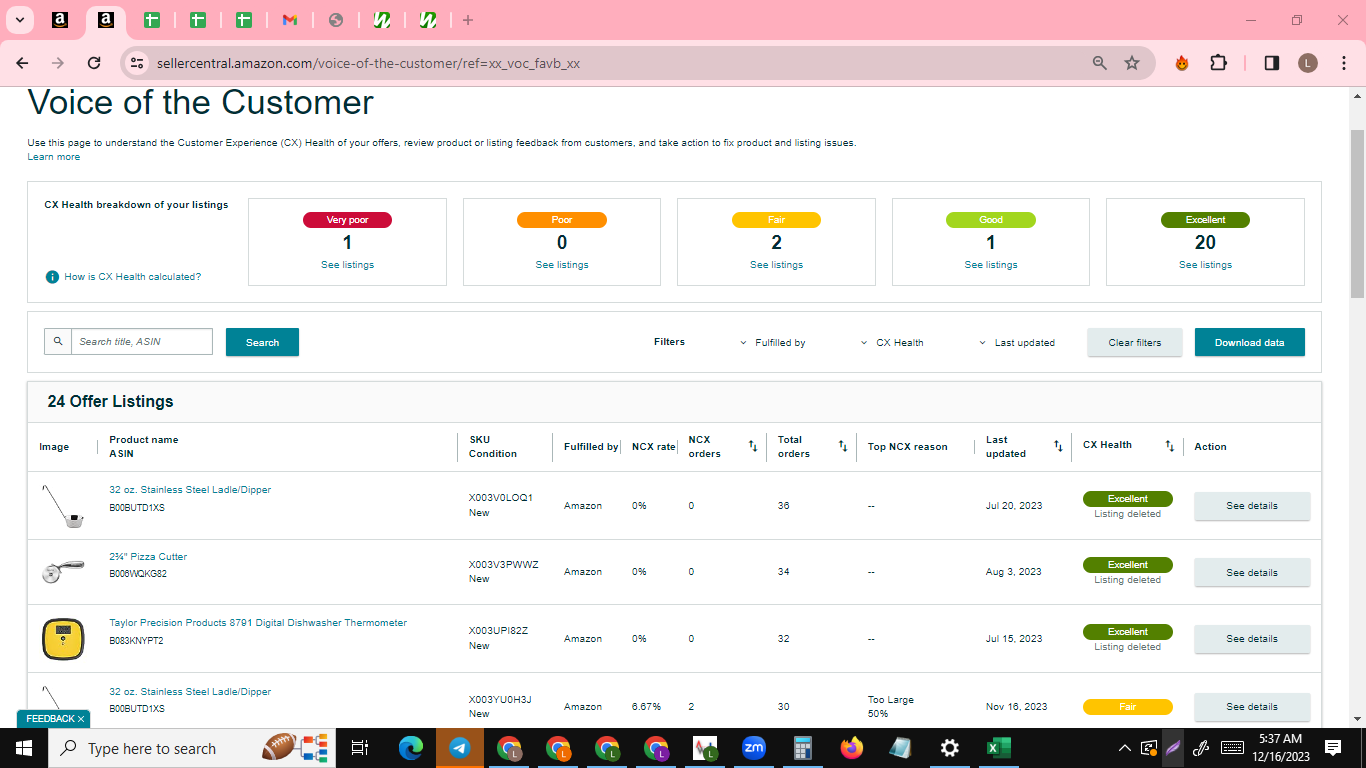Click the 6.67% NCX rate value

646,707
